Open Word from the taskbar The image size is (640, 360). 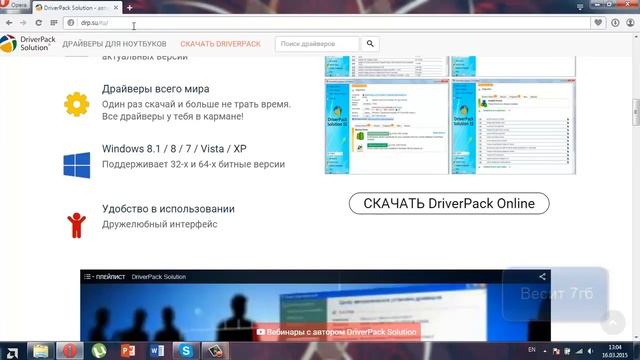(157, 351)
